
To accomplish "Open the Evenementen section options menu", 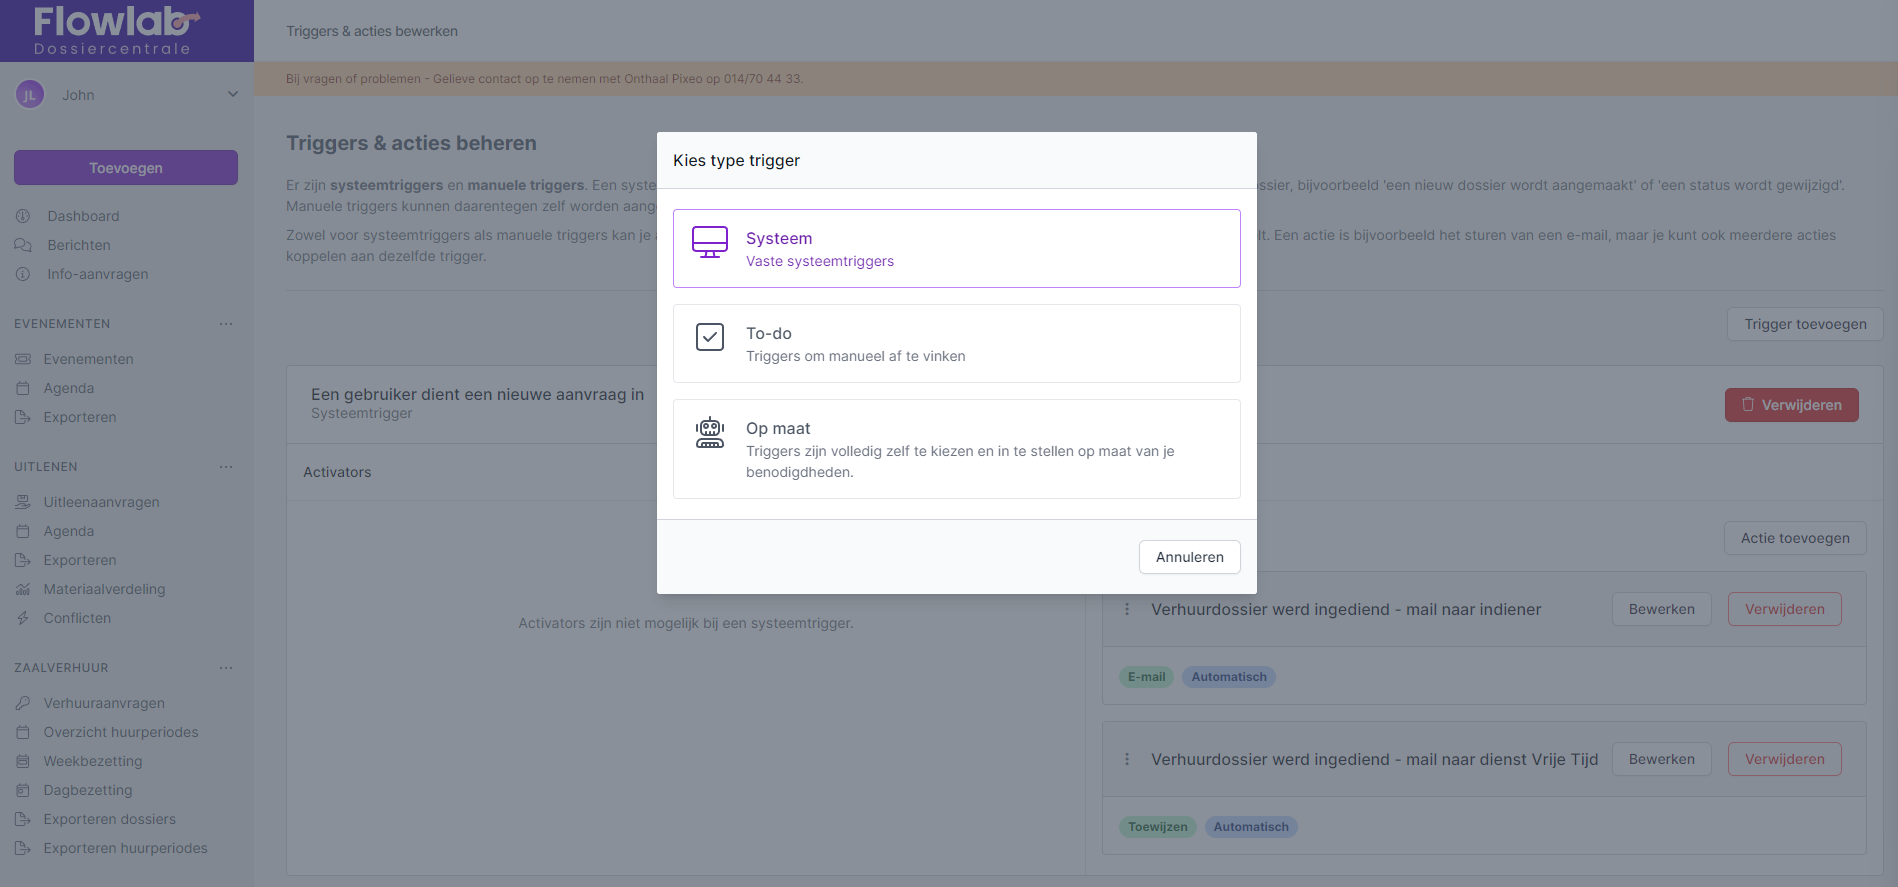I will pos(226,324).
